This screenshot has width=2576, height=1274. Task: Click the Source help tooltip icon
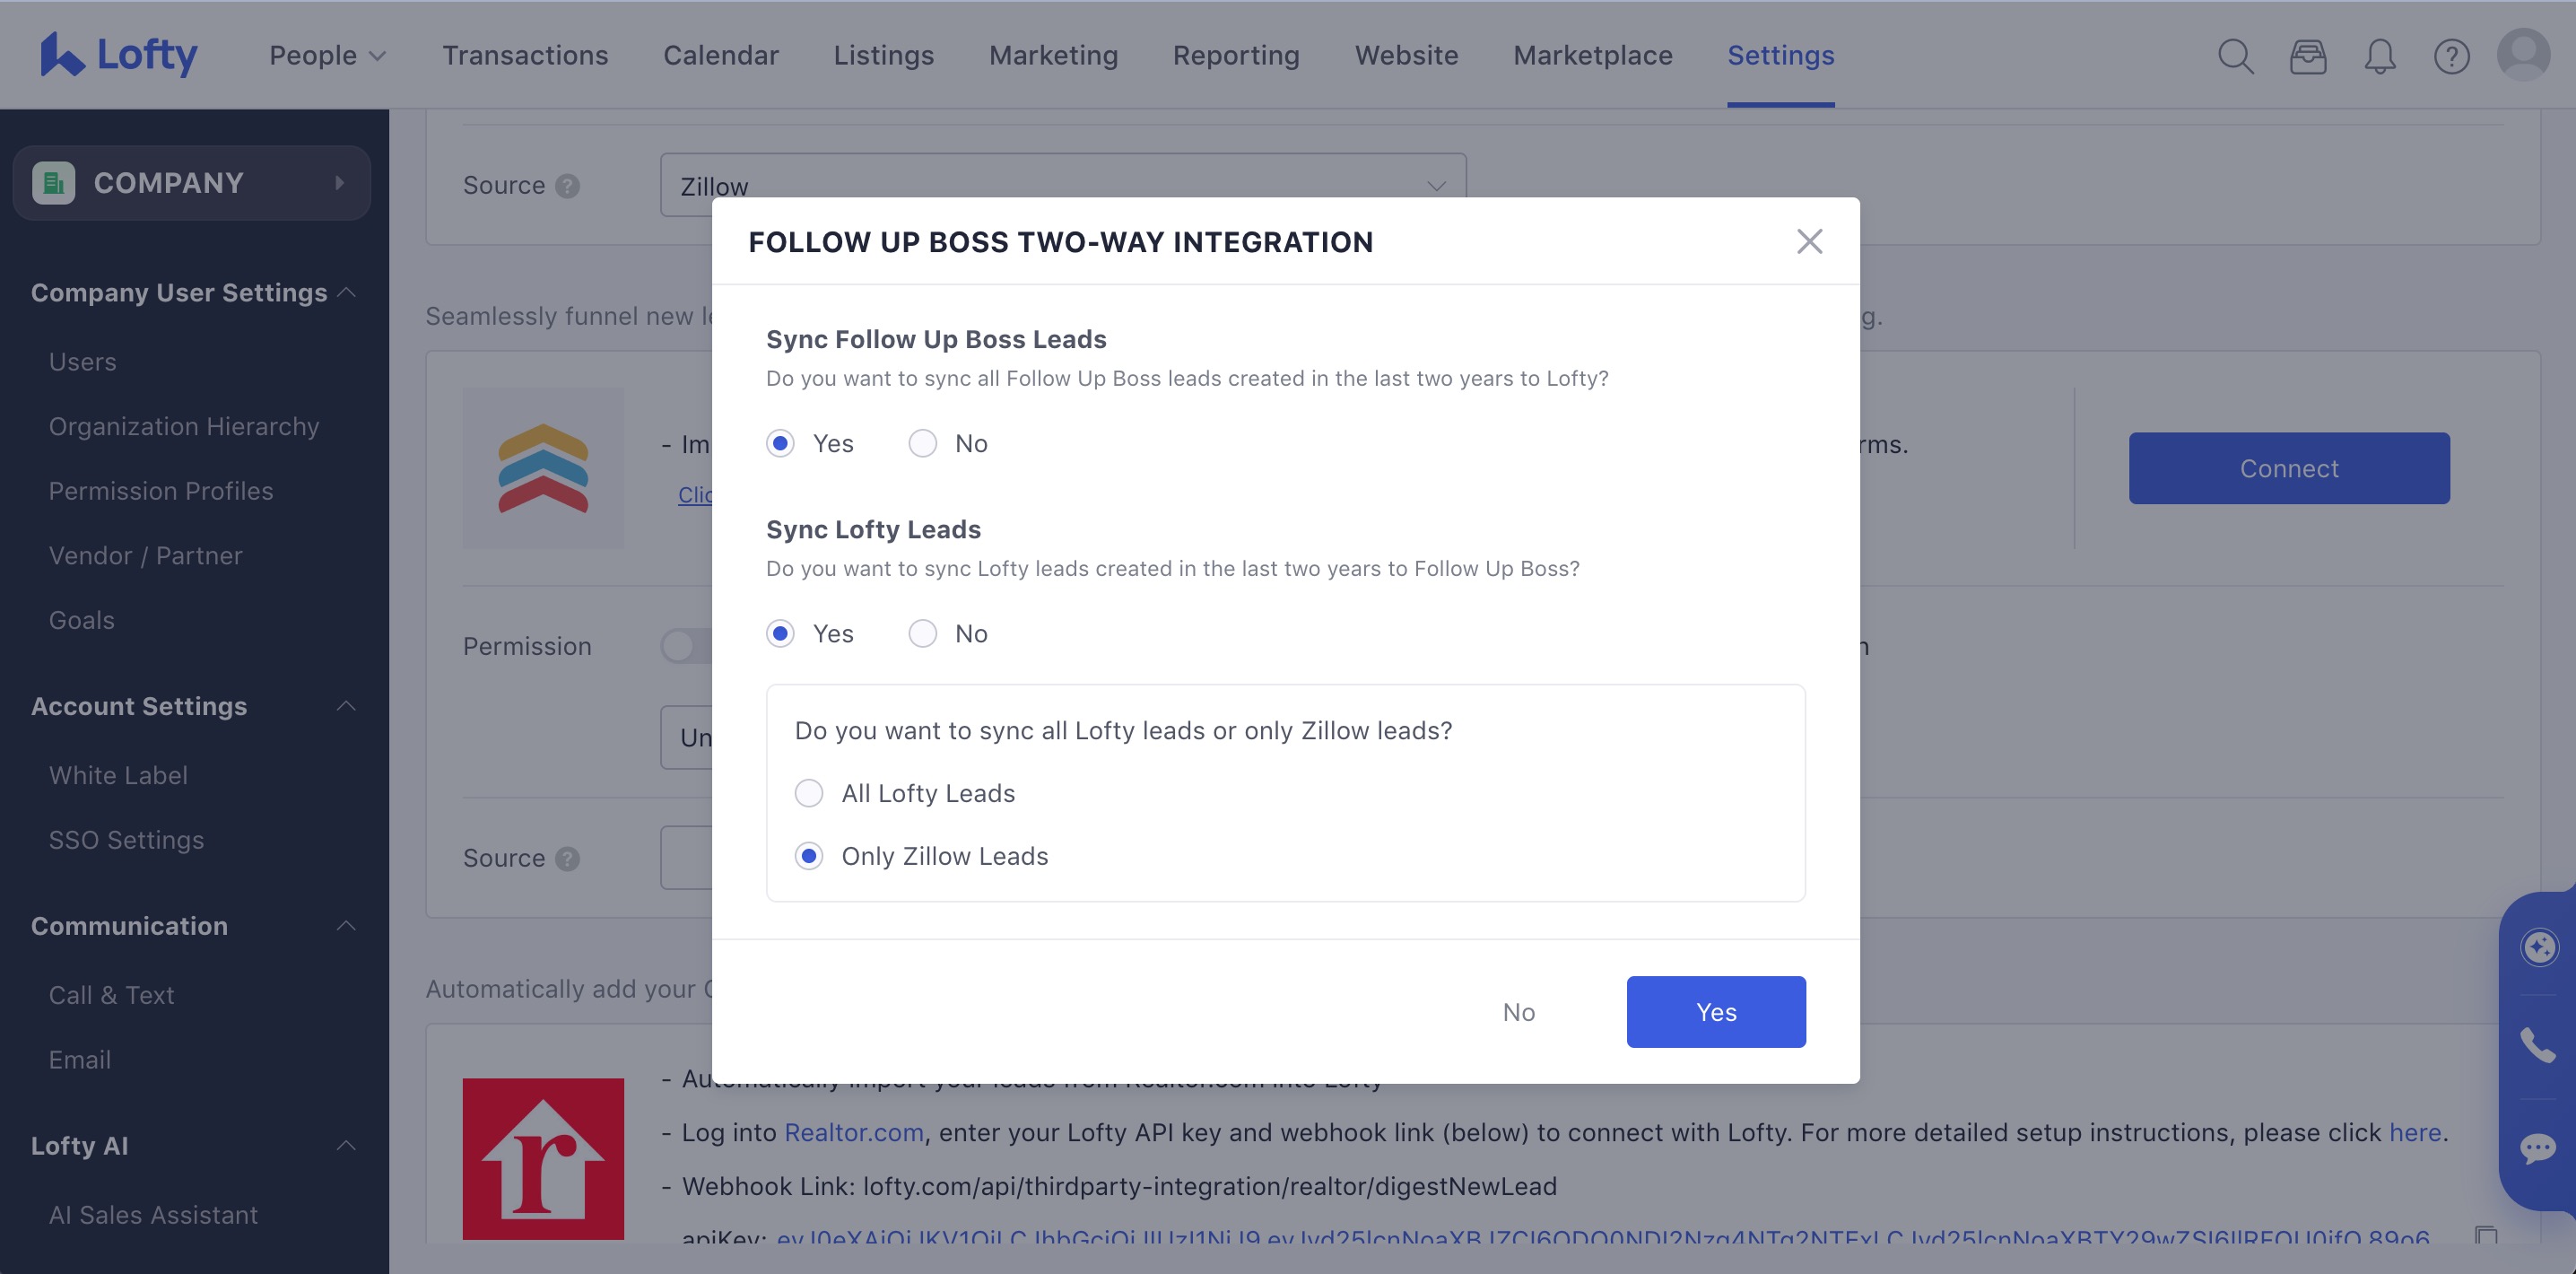567,185
